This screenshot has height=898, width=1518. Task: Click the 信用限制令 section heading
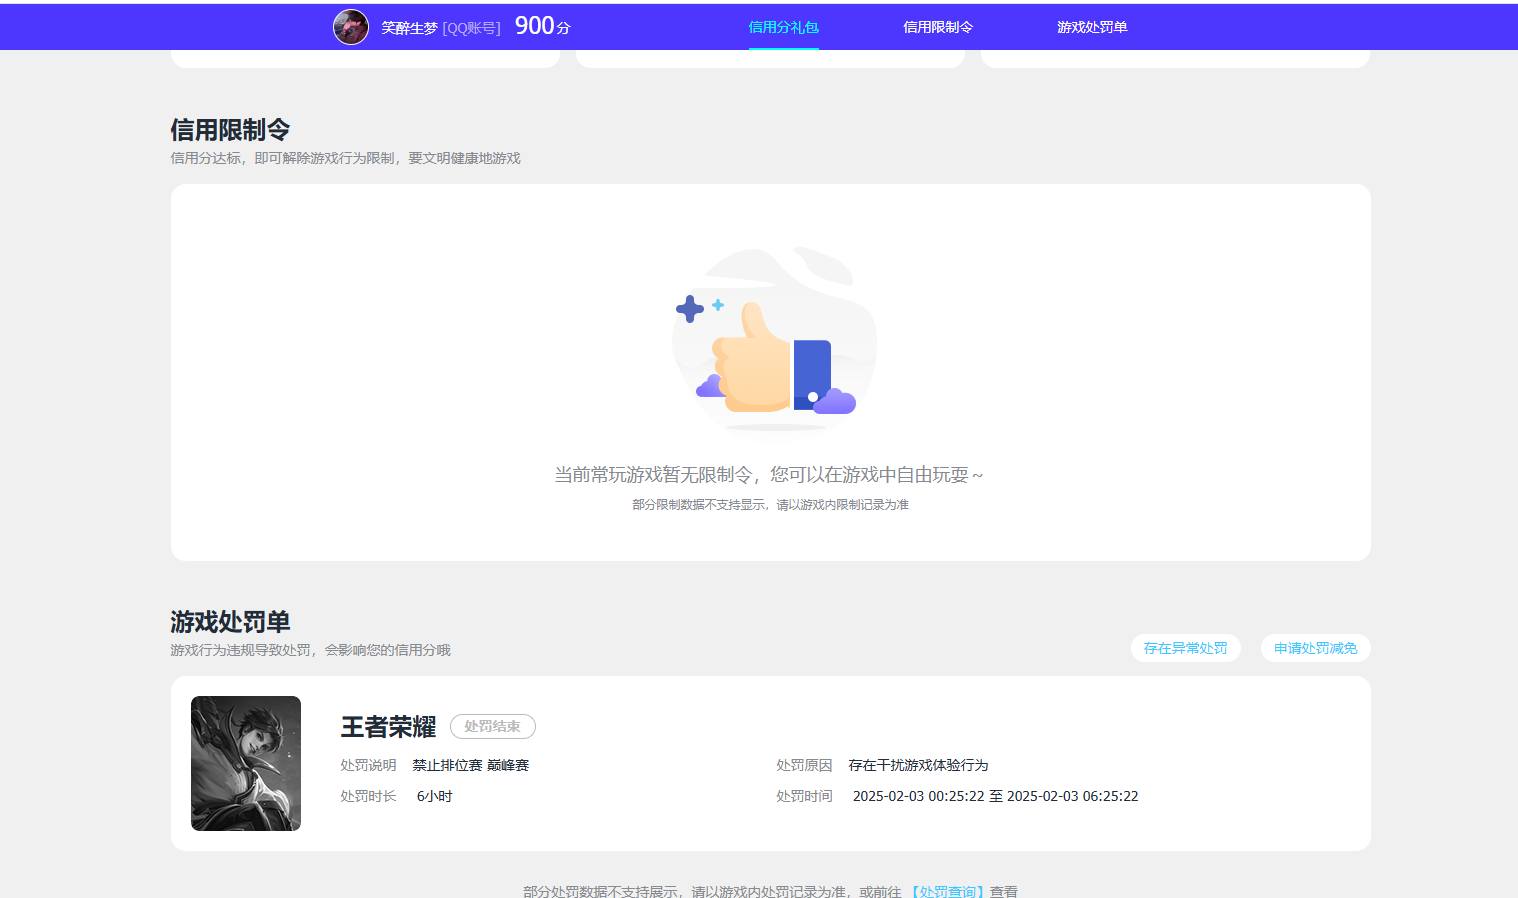tap(230, 130)
